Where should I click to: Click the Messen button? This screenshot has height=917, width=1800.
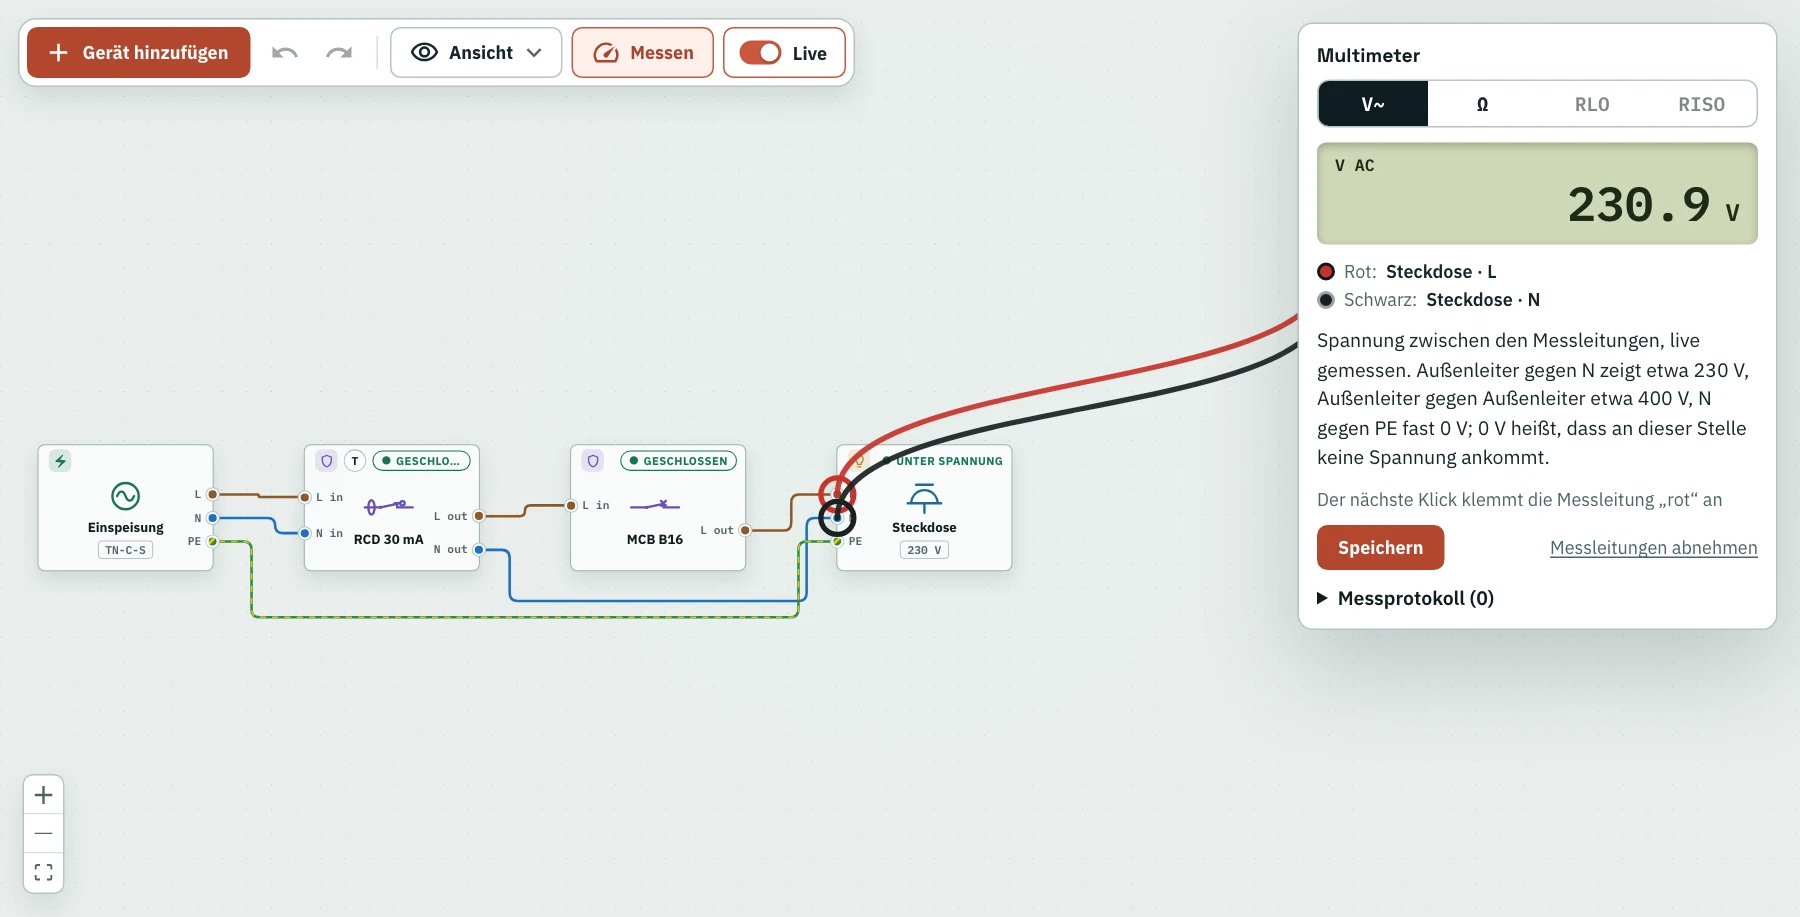click(x=642, y=53)
